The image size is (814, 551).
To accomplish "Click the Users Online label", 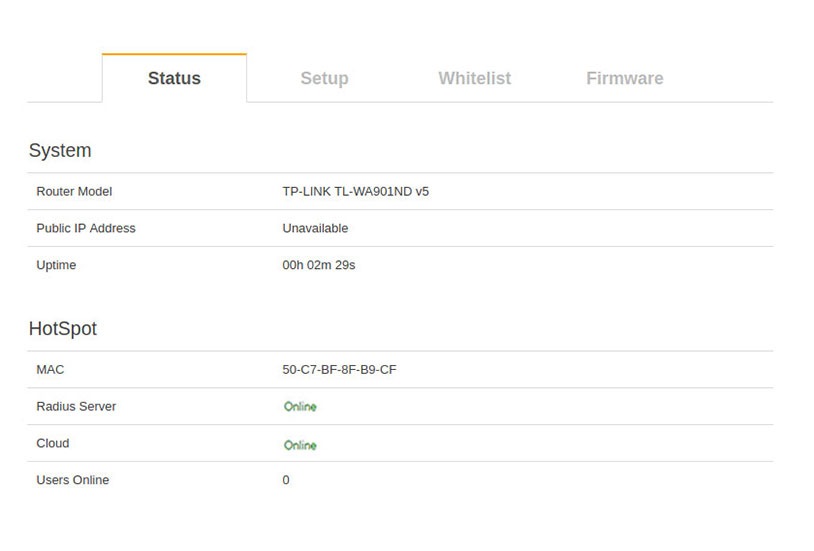I will coord(73,480).
